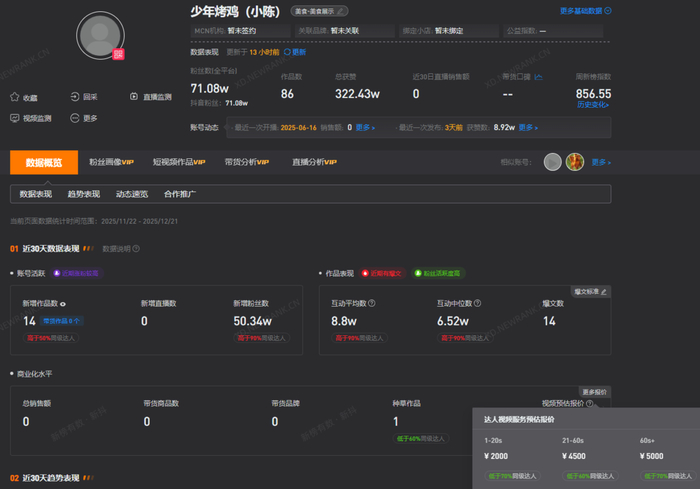Click the 更新 refresh data link
700x489 pixels.
click(x=295, y=52)
